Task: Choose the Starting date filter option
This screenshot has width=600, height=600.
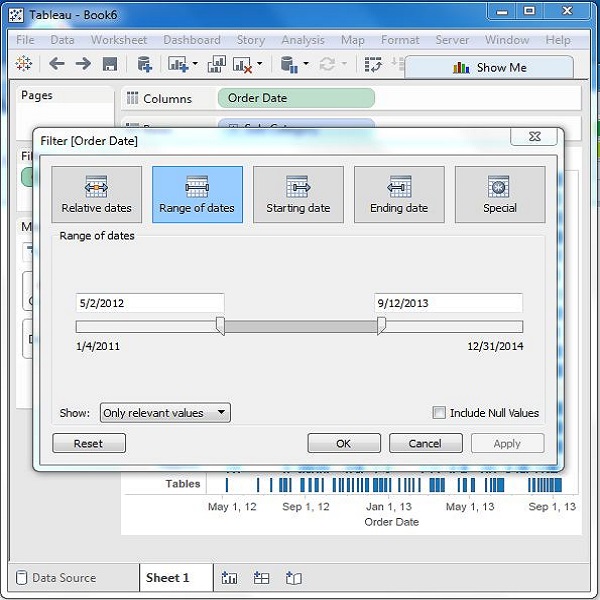Action: (298, 194)
